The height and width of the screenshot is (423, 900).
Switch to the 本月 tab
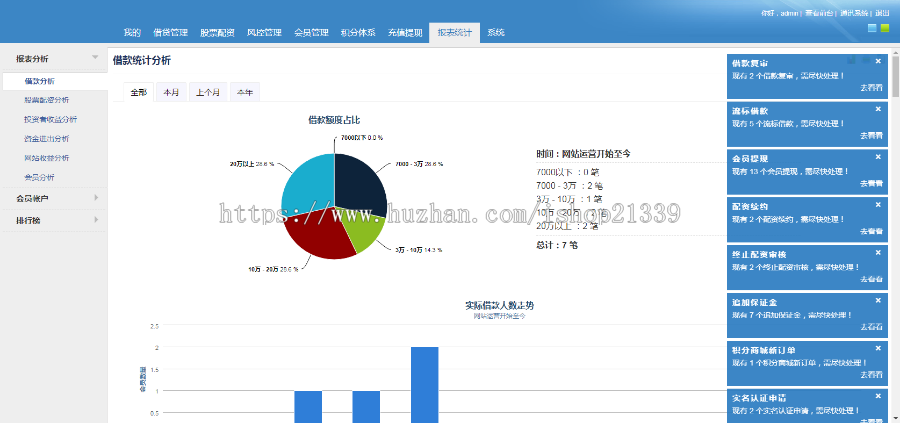point(171,92)
